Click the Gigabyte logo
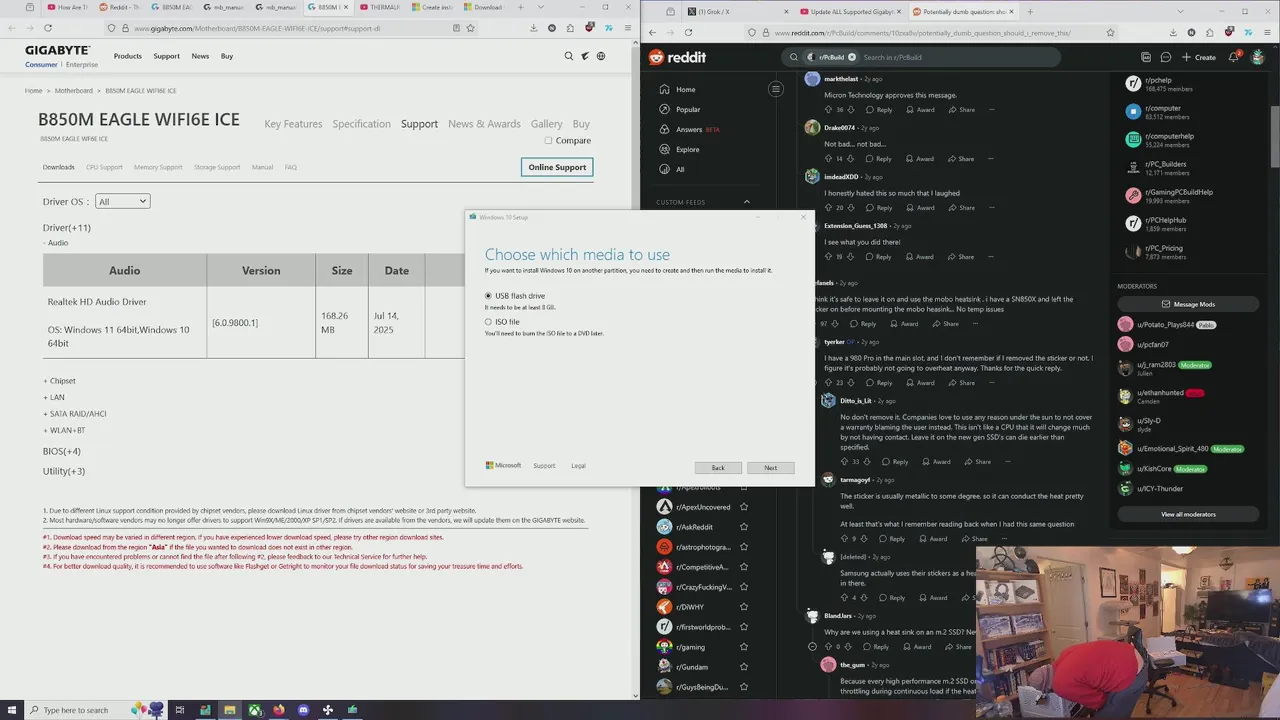This screenshot has height=720, width=1280. 57,50
